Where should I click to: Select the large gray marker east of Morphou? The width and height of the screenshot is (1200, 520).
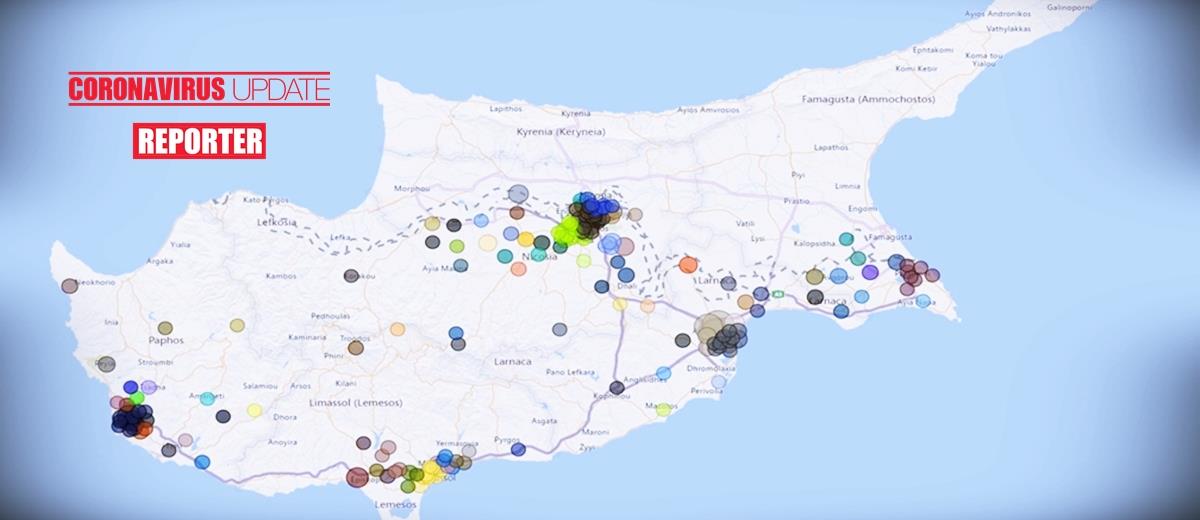coord(518,194)
